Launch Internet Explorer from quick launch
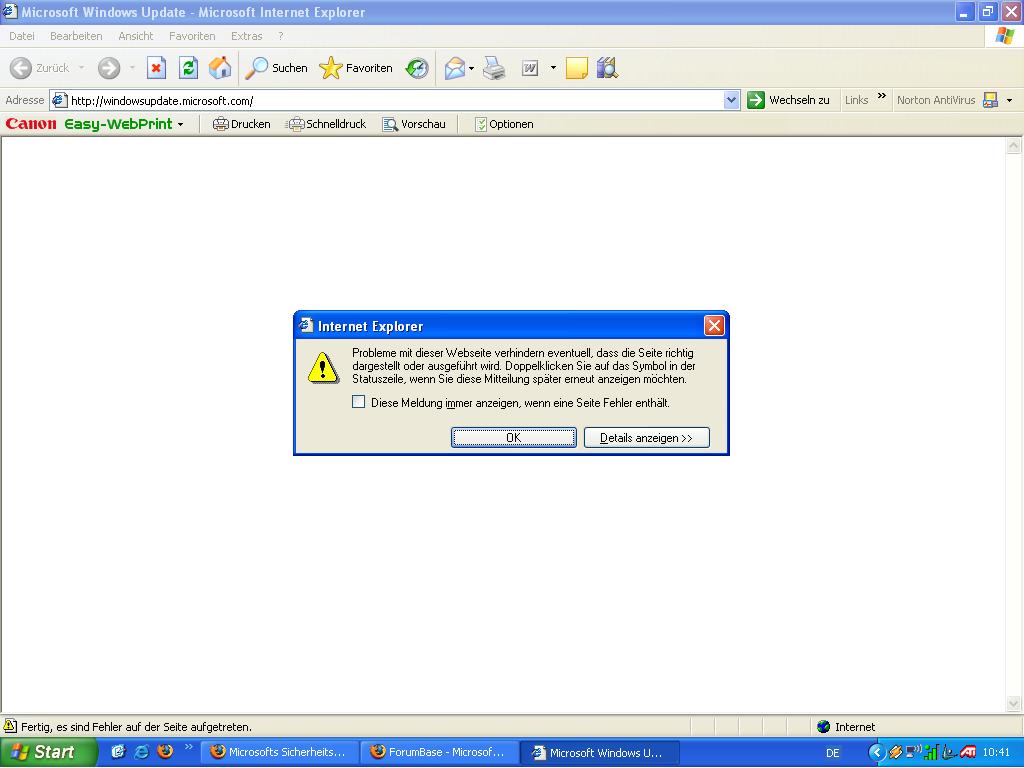 click(141, 752)
